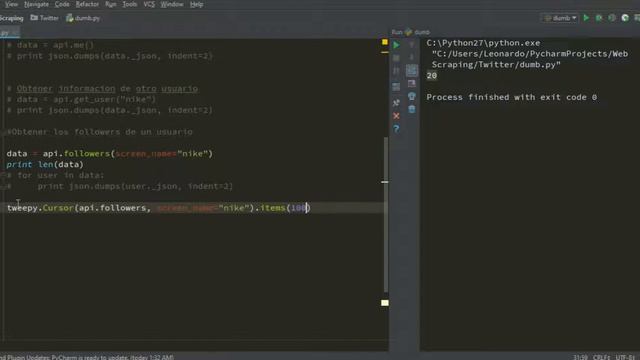Move down the stack trace arrow
Viewport: 640px width, 360px height.
[411, 57]
